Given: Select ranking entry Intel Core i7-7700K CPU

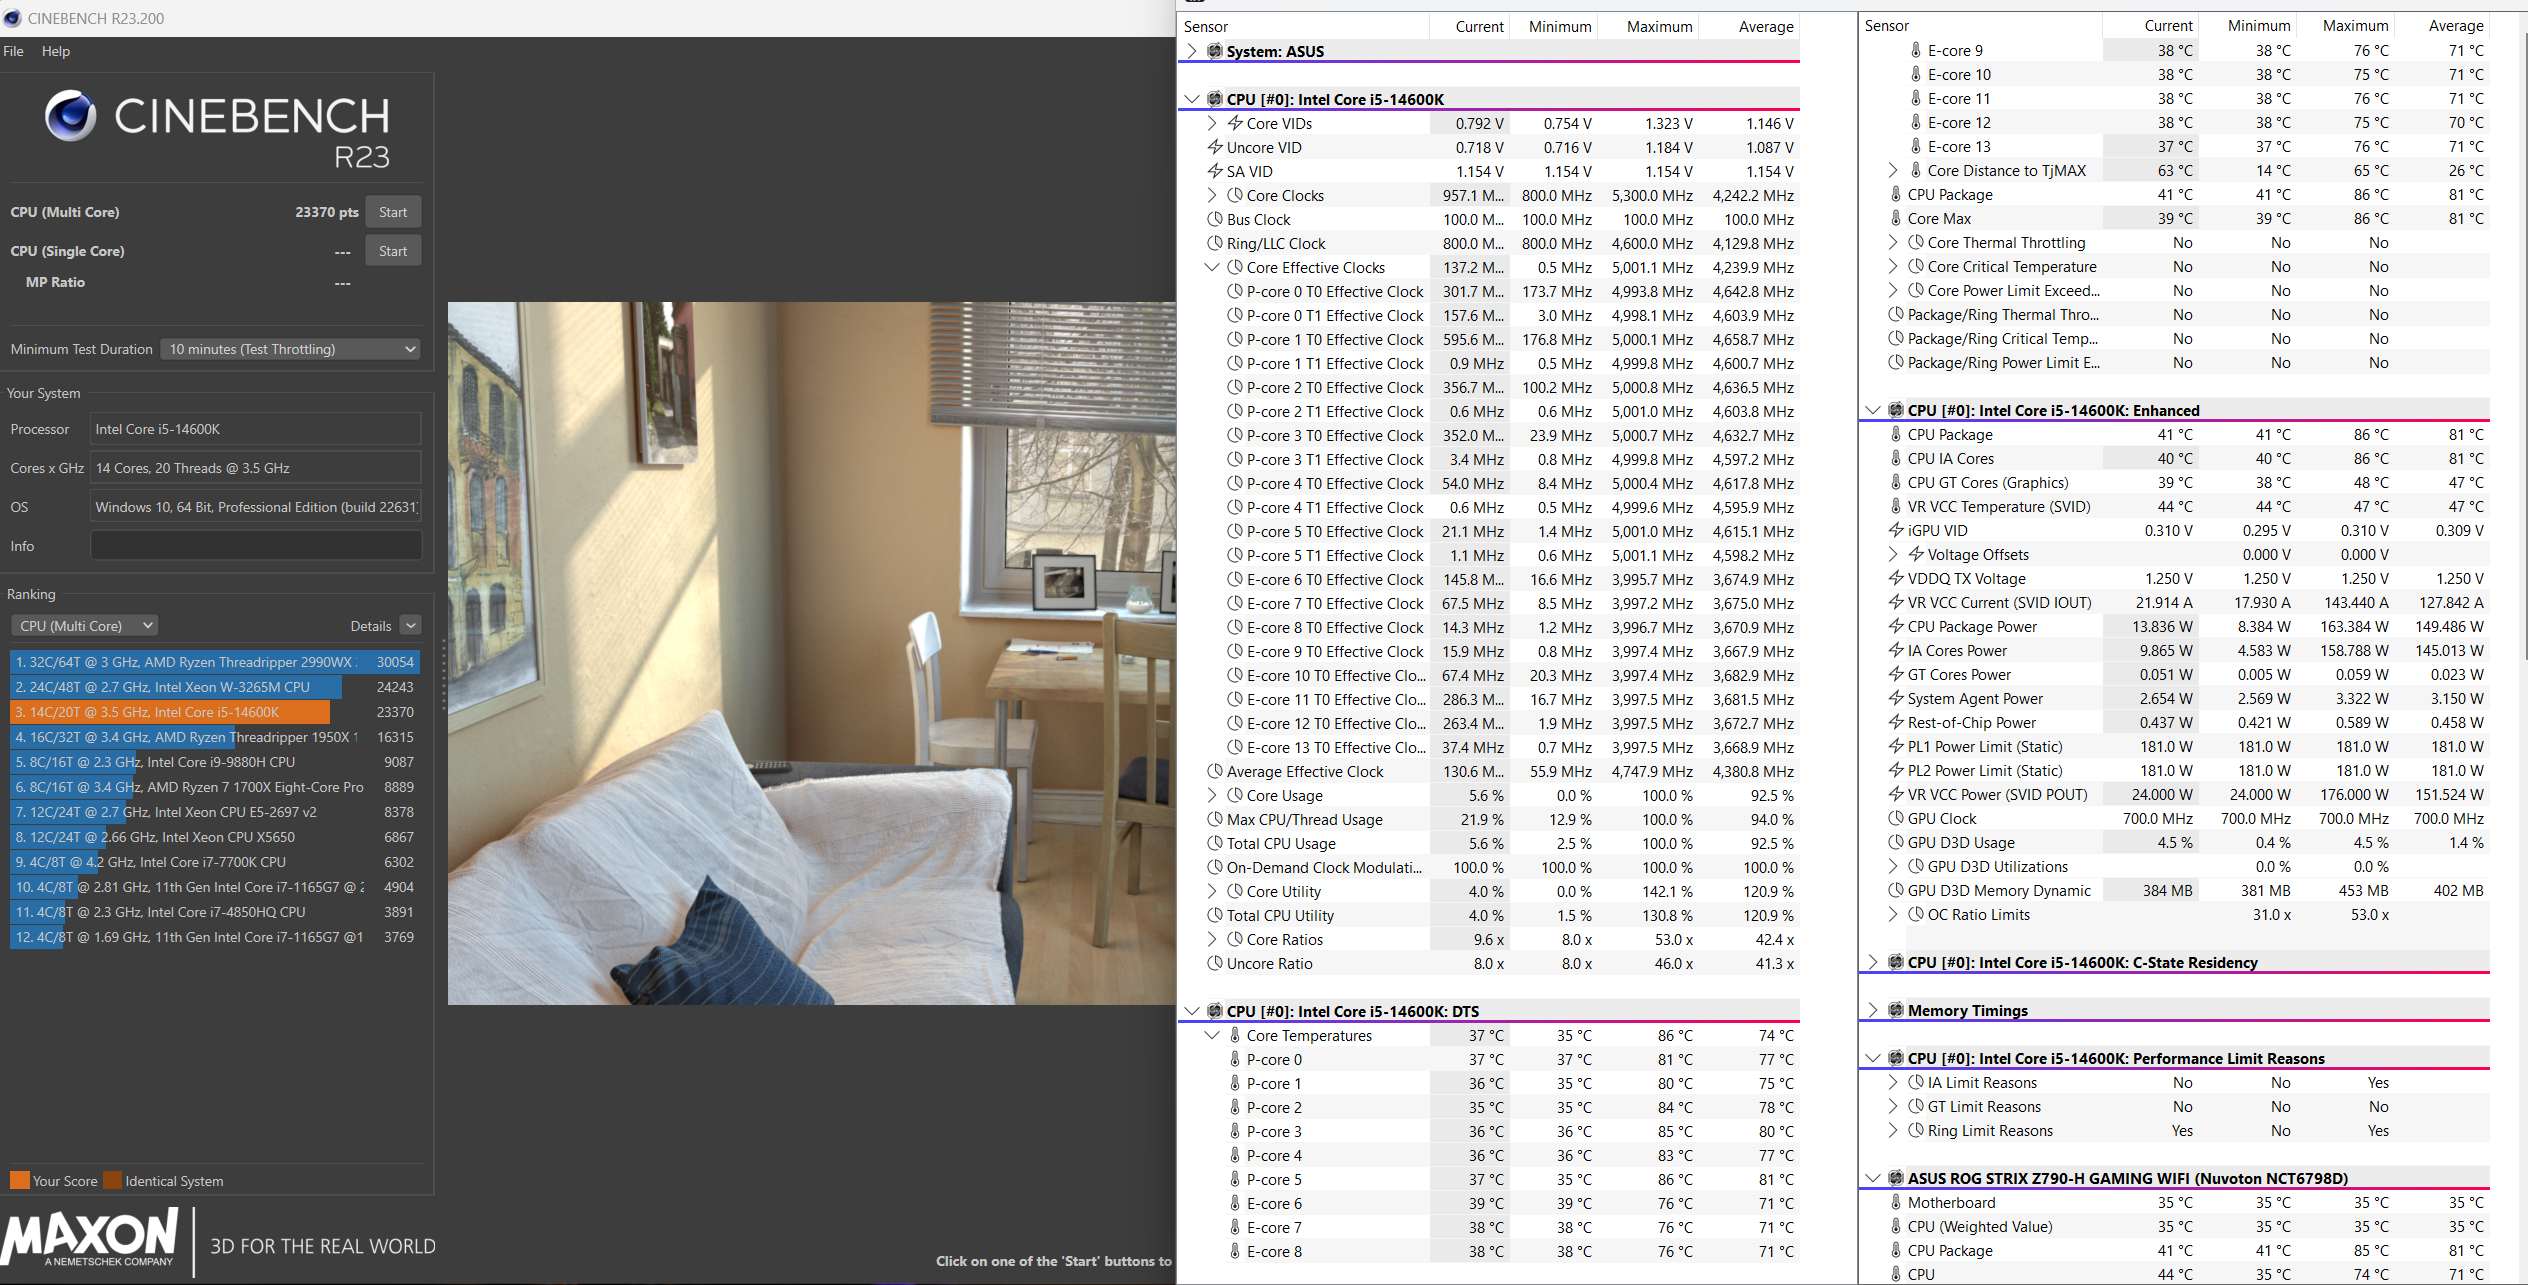Looking at the screenshot, I should (x=215, y=862).
